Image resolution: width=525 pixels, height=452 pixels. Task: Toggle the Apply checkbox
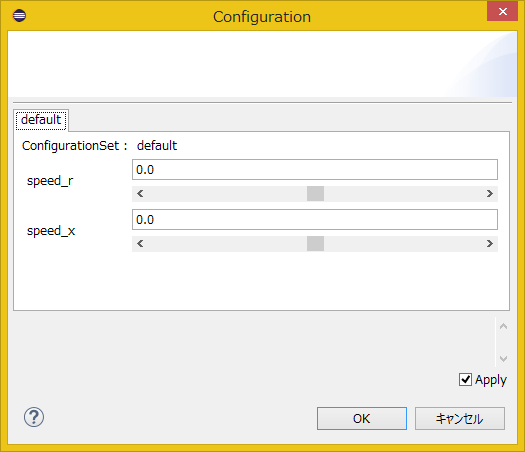[x=465, y=380]
